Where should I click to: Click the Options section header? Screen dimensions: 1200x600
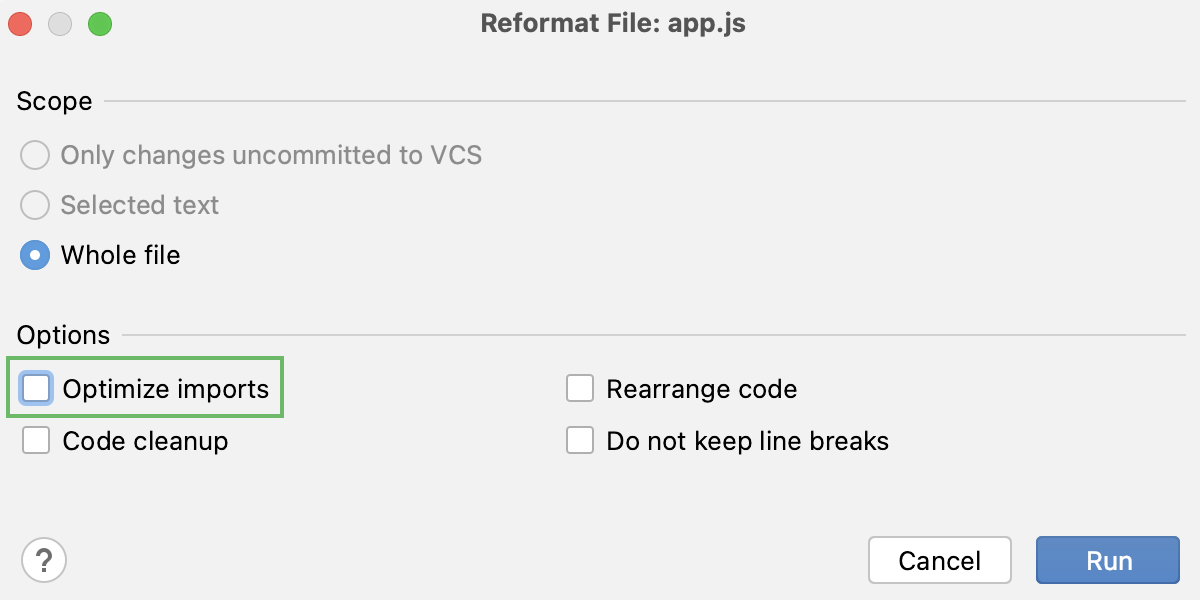click(x=63, y=335)
